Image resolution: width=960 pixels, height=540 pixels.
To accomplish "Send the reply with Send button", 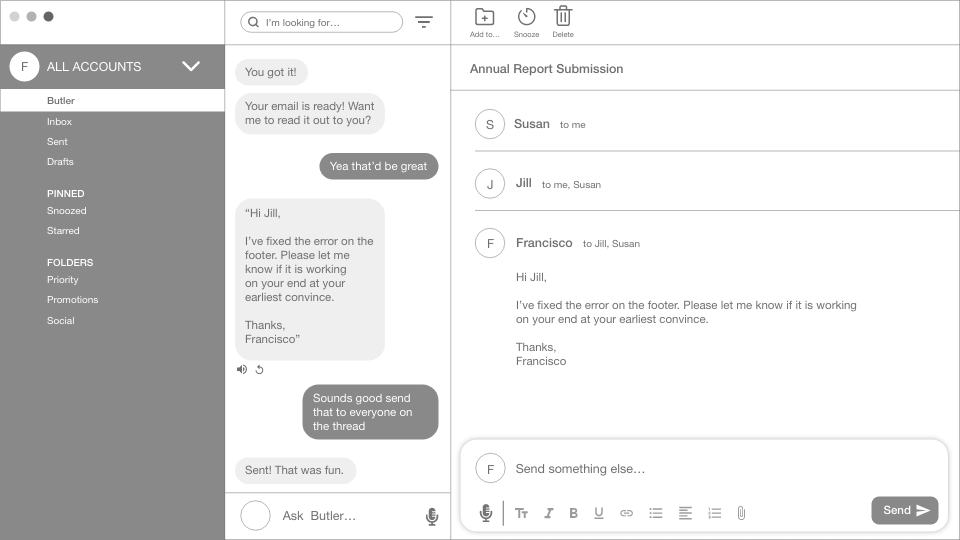I will tap(905, 510).
